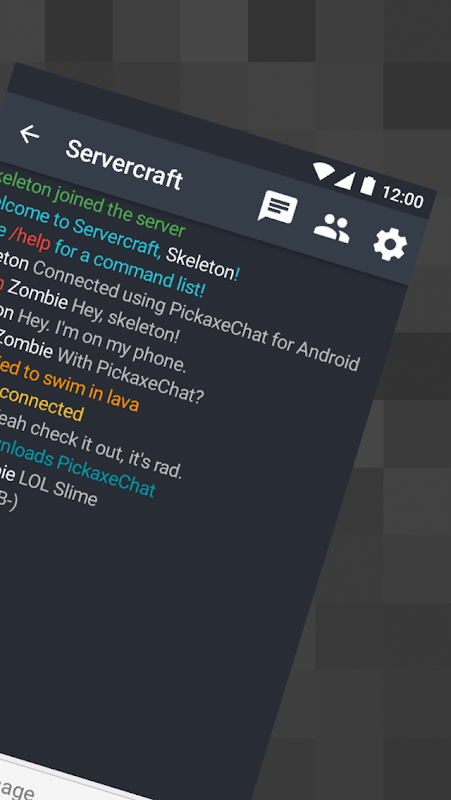Tap the 12:00 clock display
451x800 pixels.
[x=403, y=196]
